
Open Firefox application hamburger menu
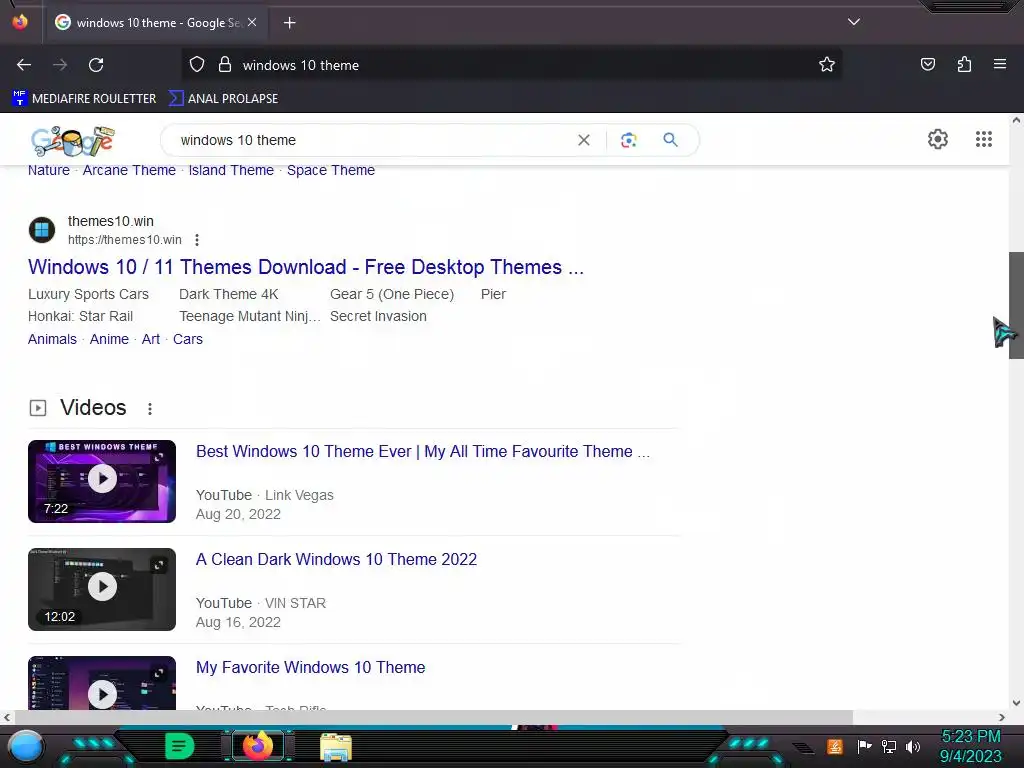1000,64
